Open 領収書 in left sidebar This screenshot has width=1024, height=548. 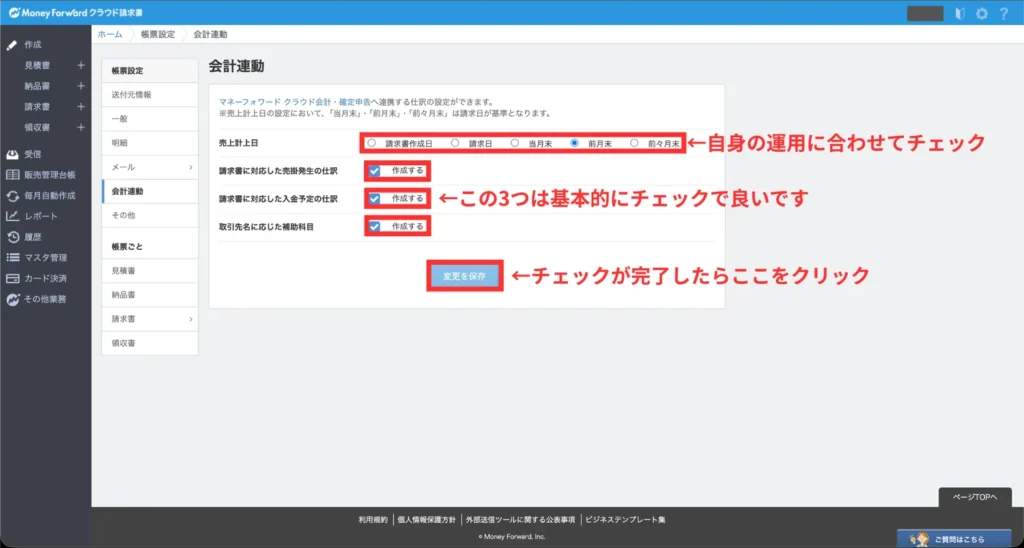click(37, 127)
